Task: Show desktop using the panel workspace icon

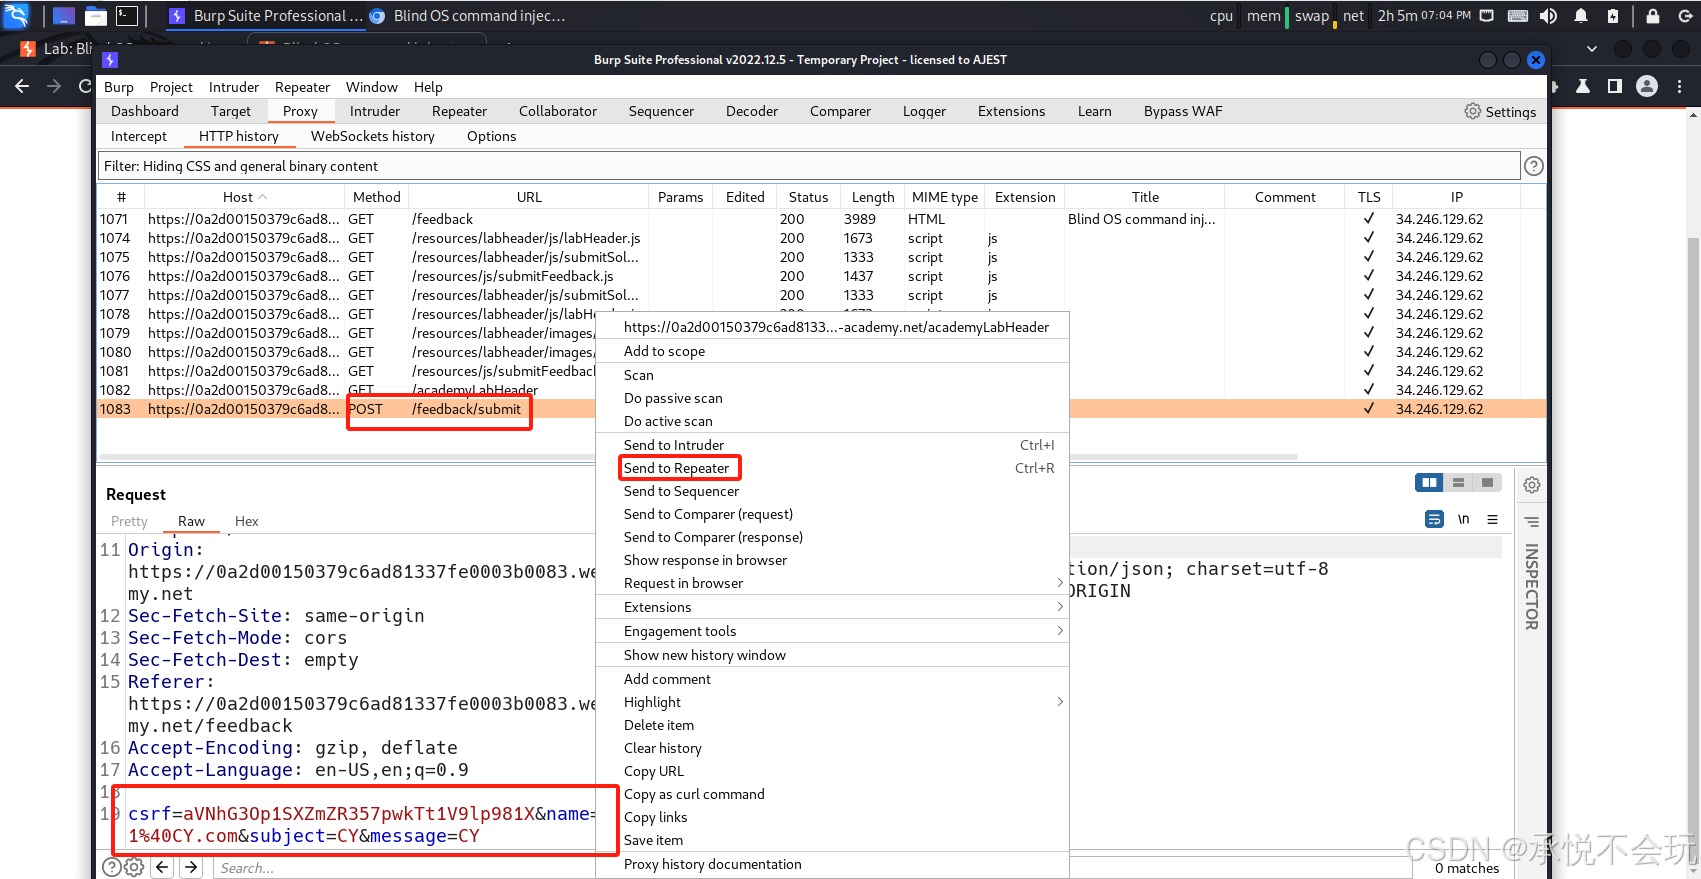Action: tap(64, 16)
